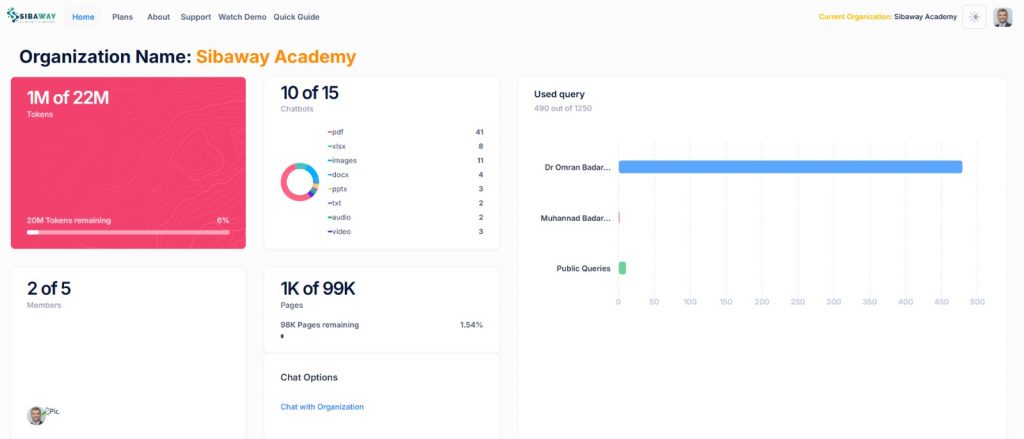
Task: Click the Dr Omran Badar blue query bar
Action: [790, 167]
